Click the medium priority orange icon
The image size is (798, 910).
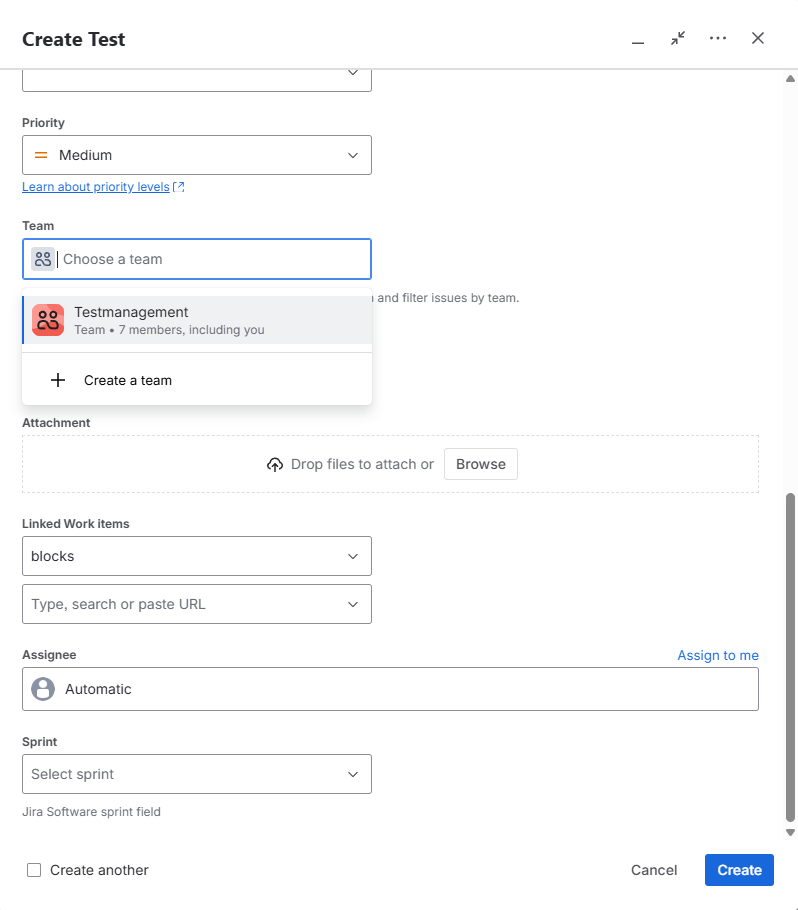point(41,155)
